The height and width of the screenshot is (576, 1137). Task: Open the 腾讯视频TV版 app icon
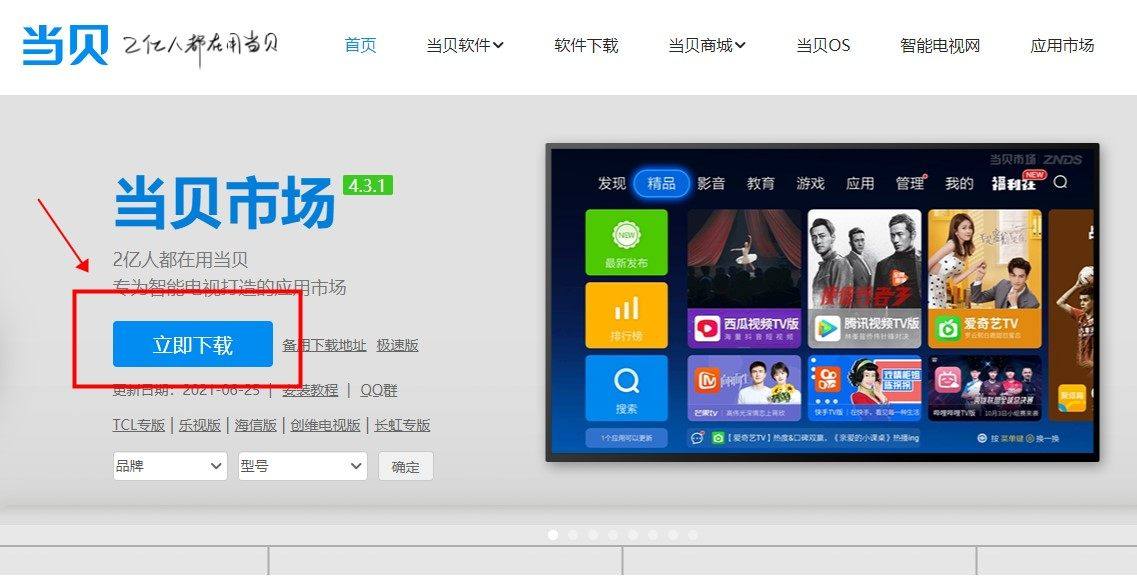827,327
